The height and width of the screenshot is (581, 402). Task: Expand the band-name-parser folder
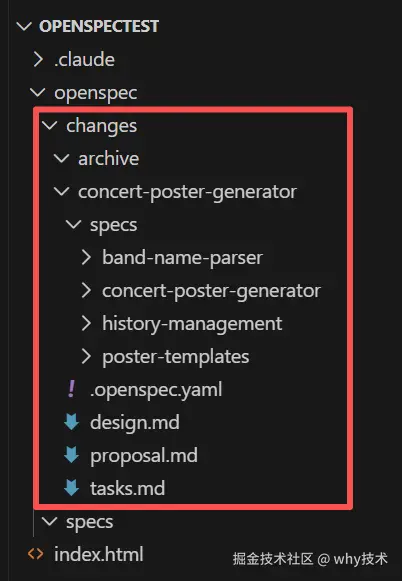tap(86, 257)
